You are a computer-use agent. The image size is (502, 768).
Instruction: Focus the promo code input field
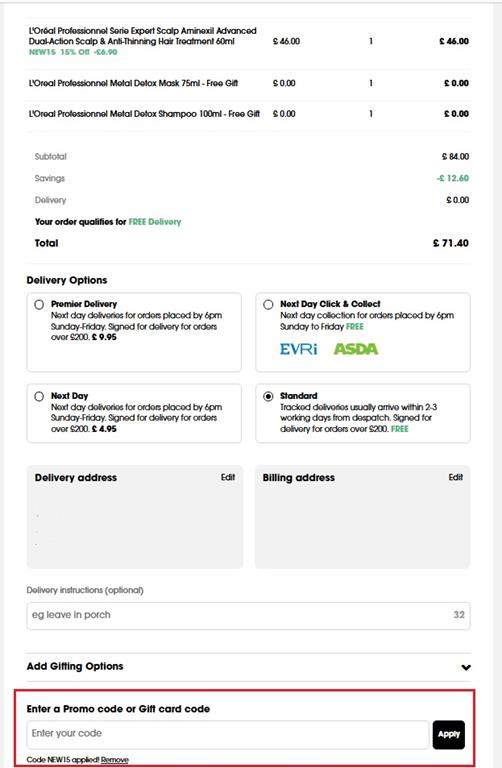click(x=228, y=734)
